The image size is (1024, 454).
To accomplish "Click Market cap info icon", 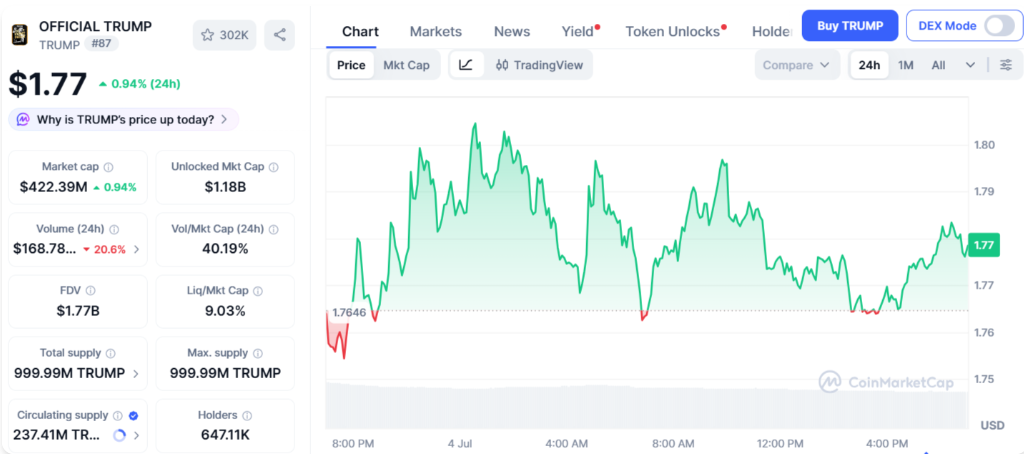I will pos(108,167).
